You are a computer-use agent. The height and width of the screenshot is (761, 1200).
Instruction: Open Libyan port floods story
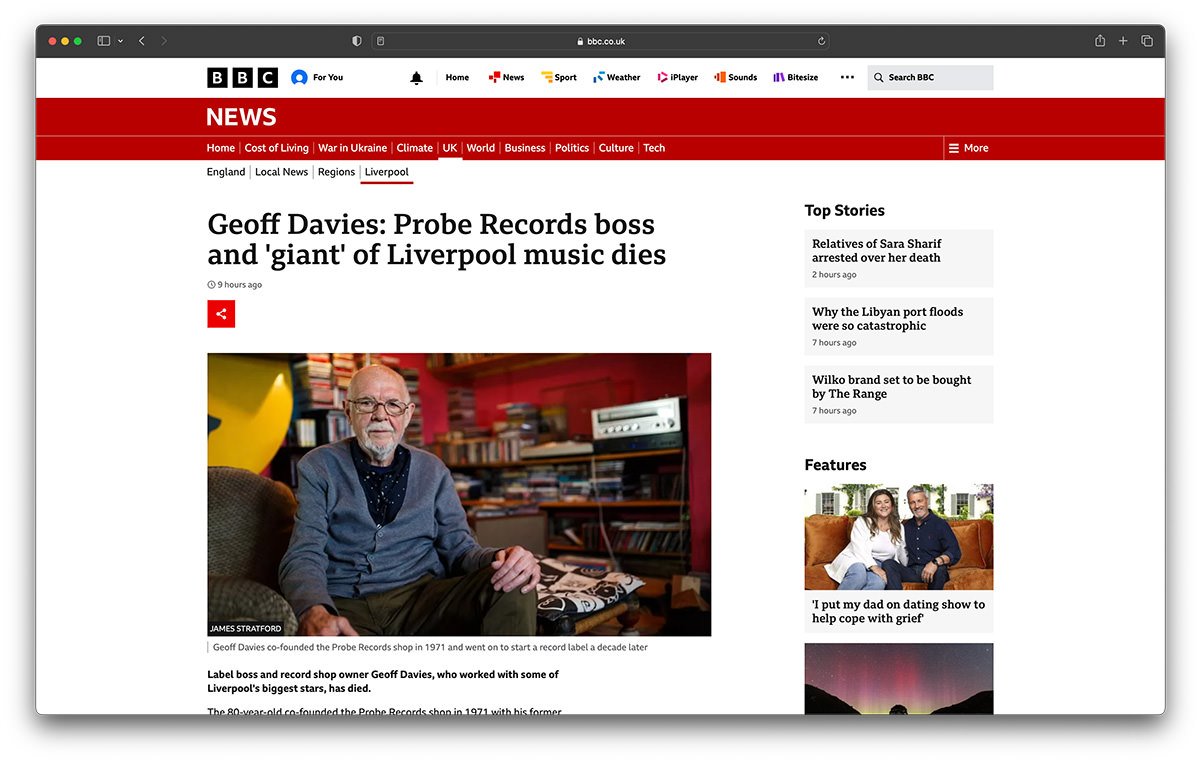(888, 318)
